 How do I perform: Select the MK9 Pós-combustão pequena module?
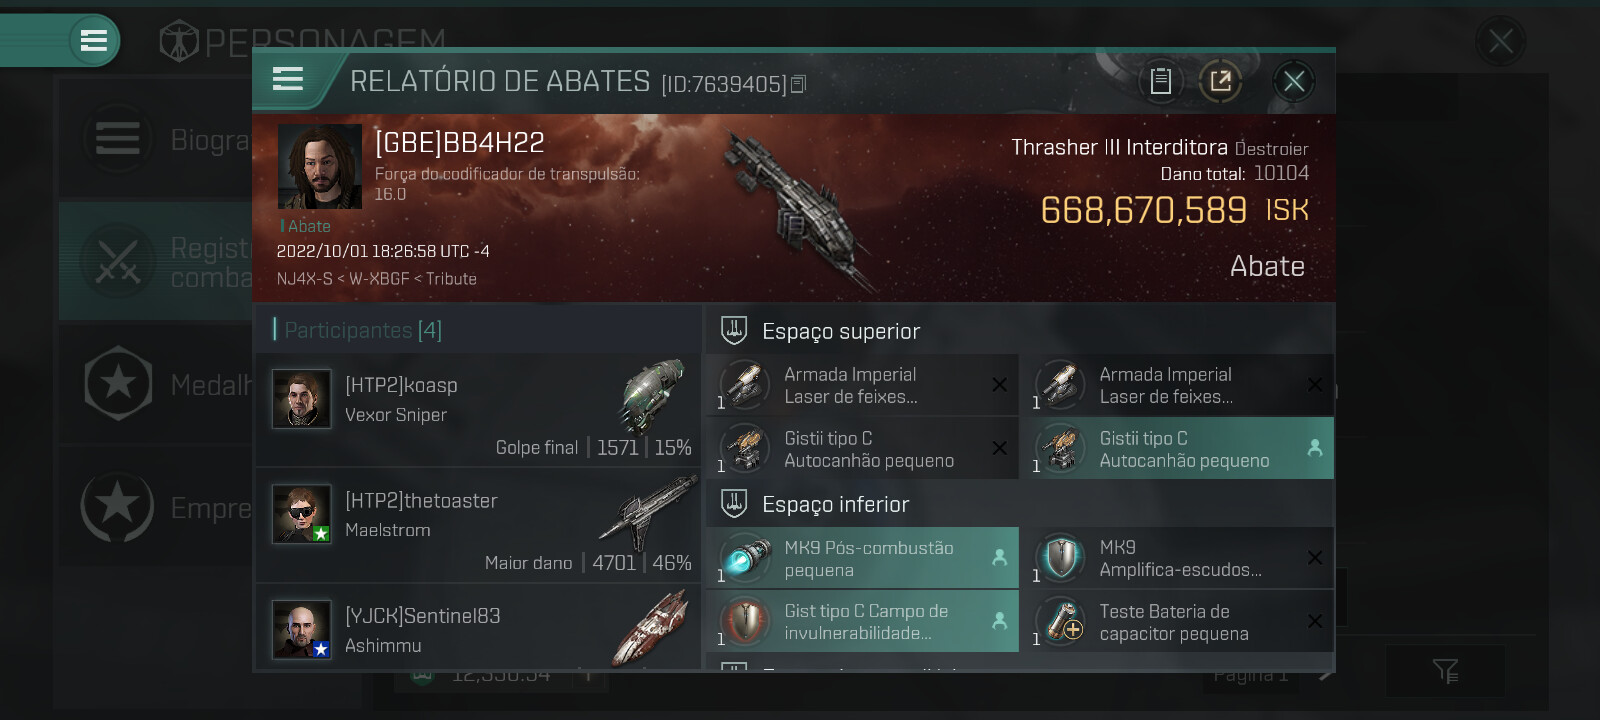(x=863, y=558)
